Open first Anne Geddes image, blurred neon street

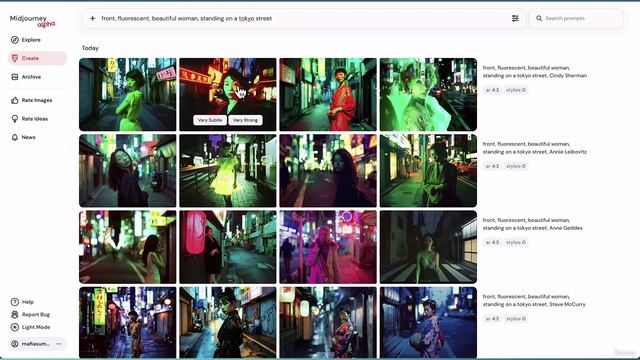pos(128,247)
